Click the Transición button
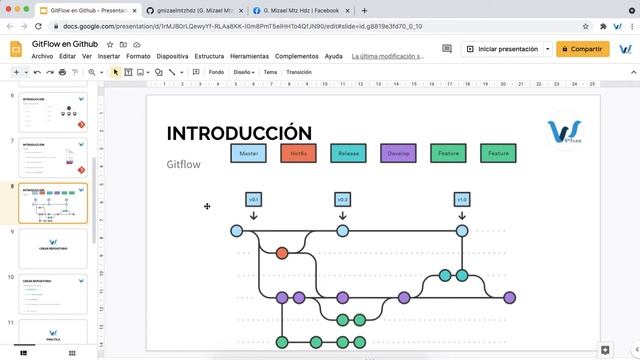The image size is (640, 360). (x=299, y=72)
